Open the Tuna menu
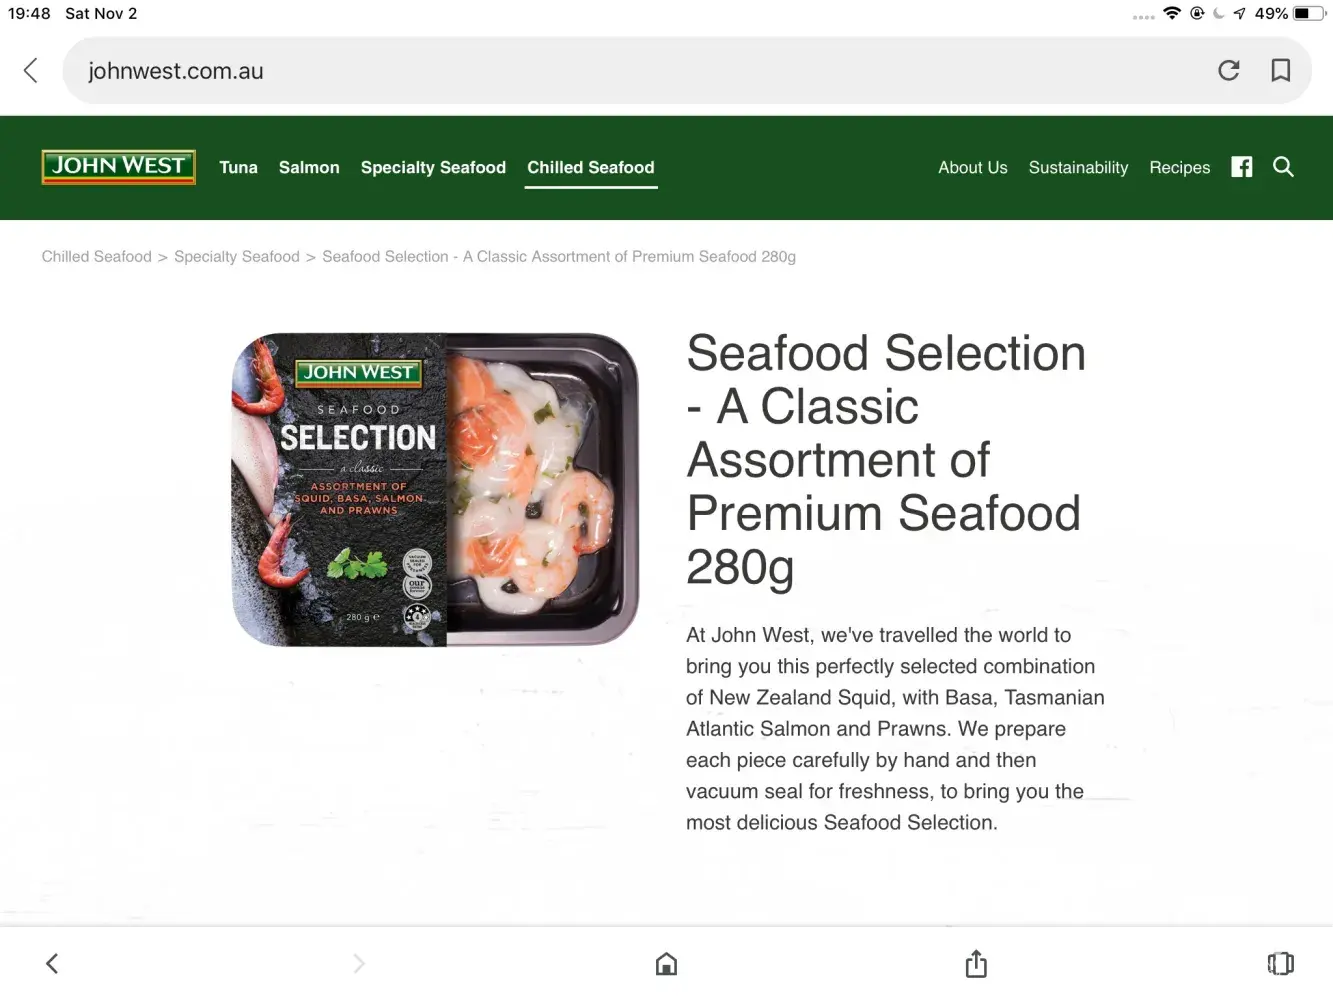This screenshot has width=1333, height=1000. coord(238,168)
